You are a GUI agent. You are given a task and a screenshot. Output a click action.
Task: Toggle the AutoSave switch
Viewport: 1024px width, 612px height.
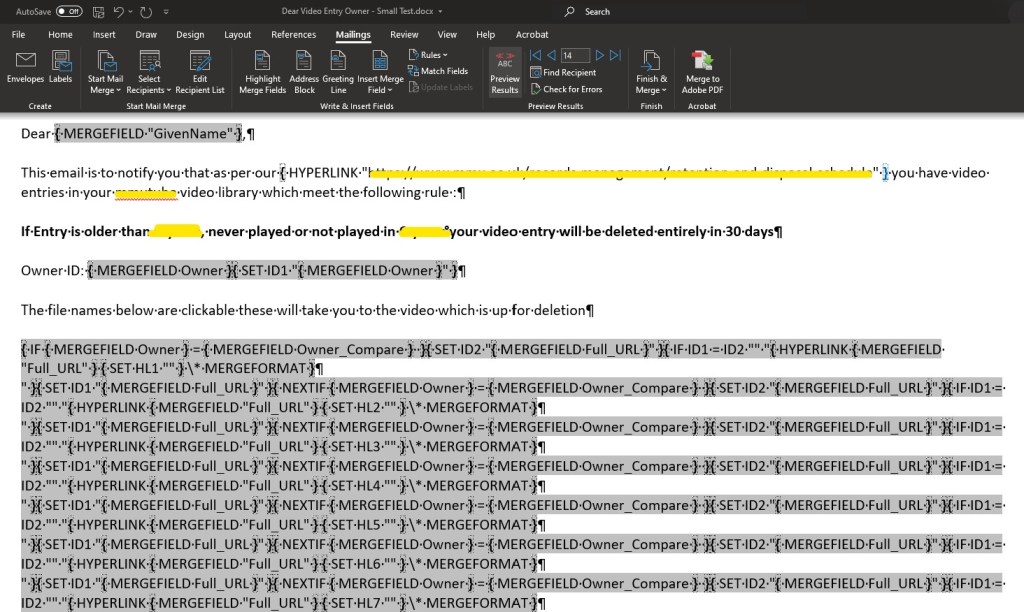(x=69, y=12)
